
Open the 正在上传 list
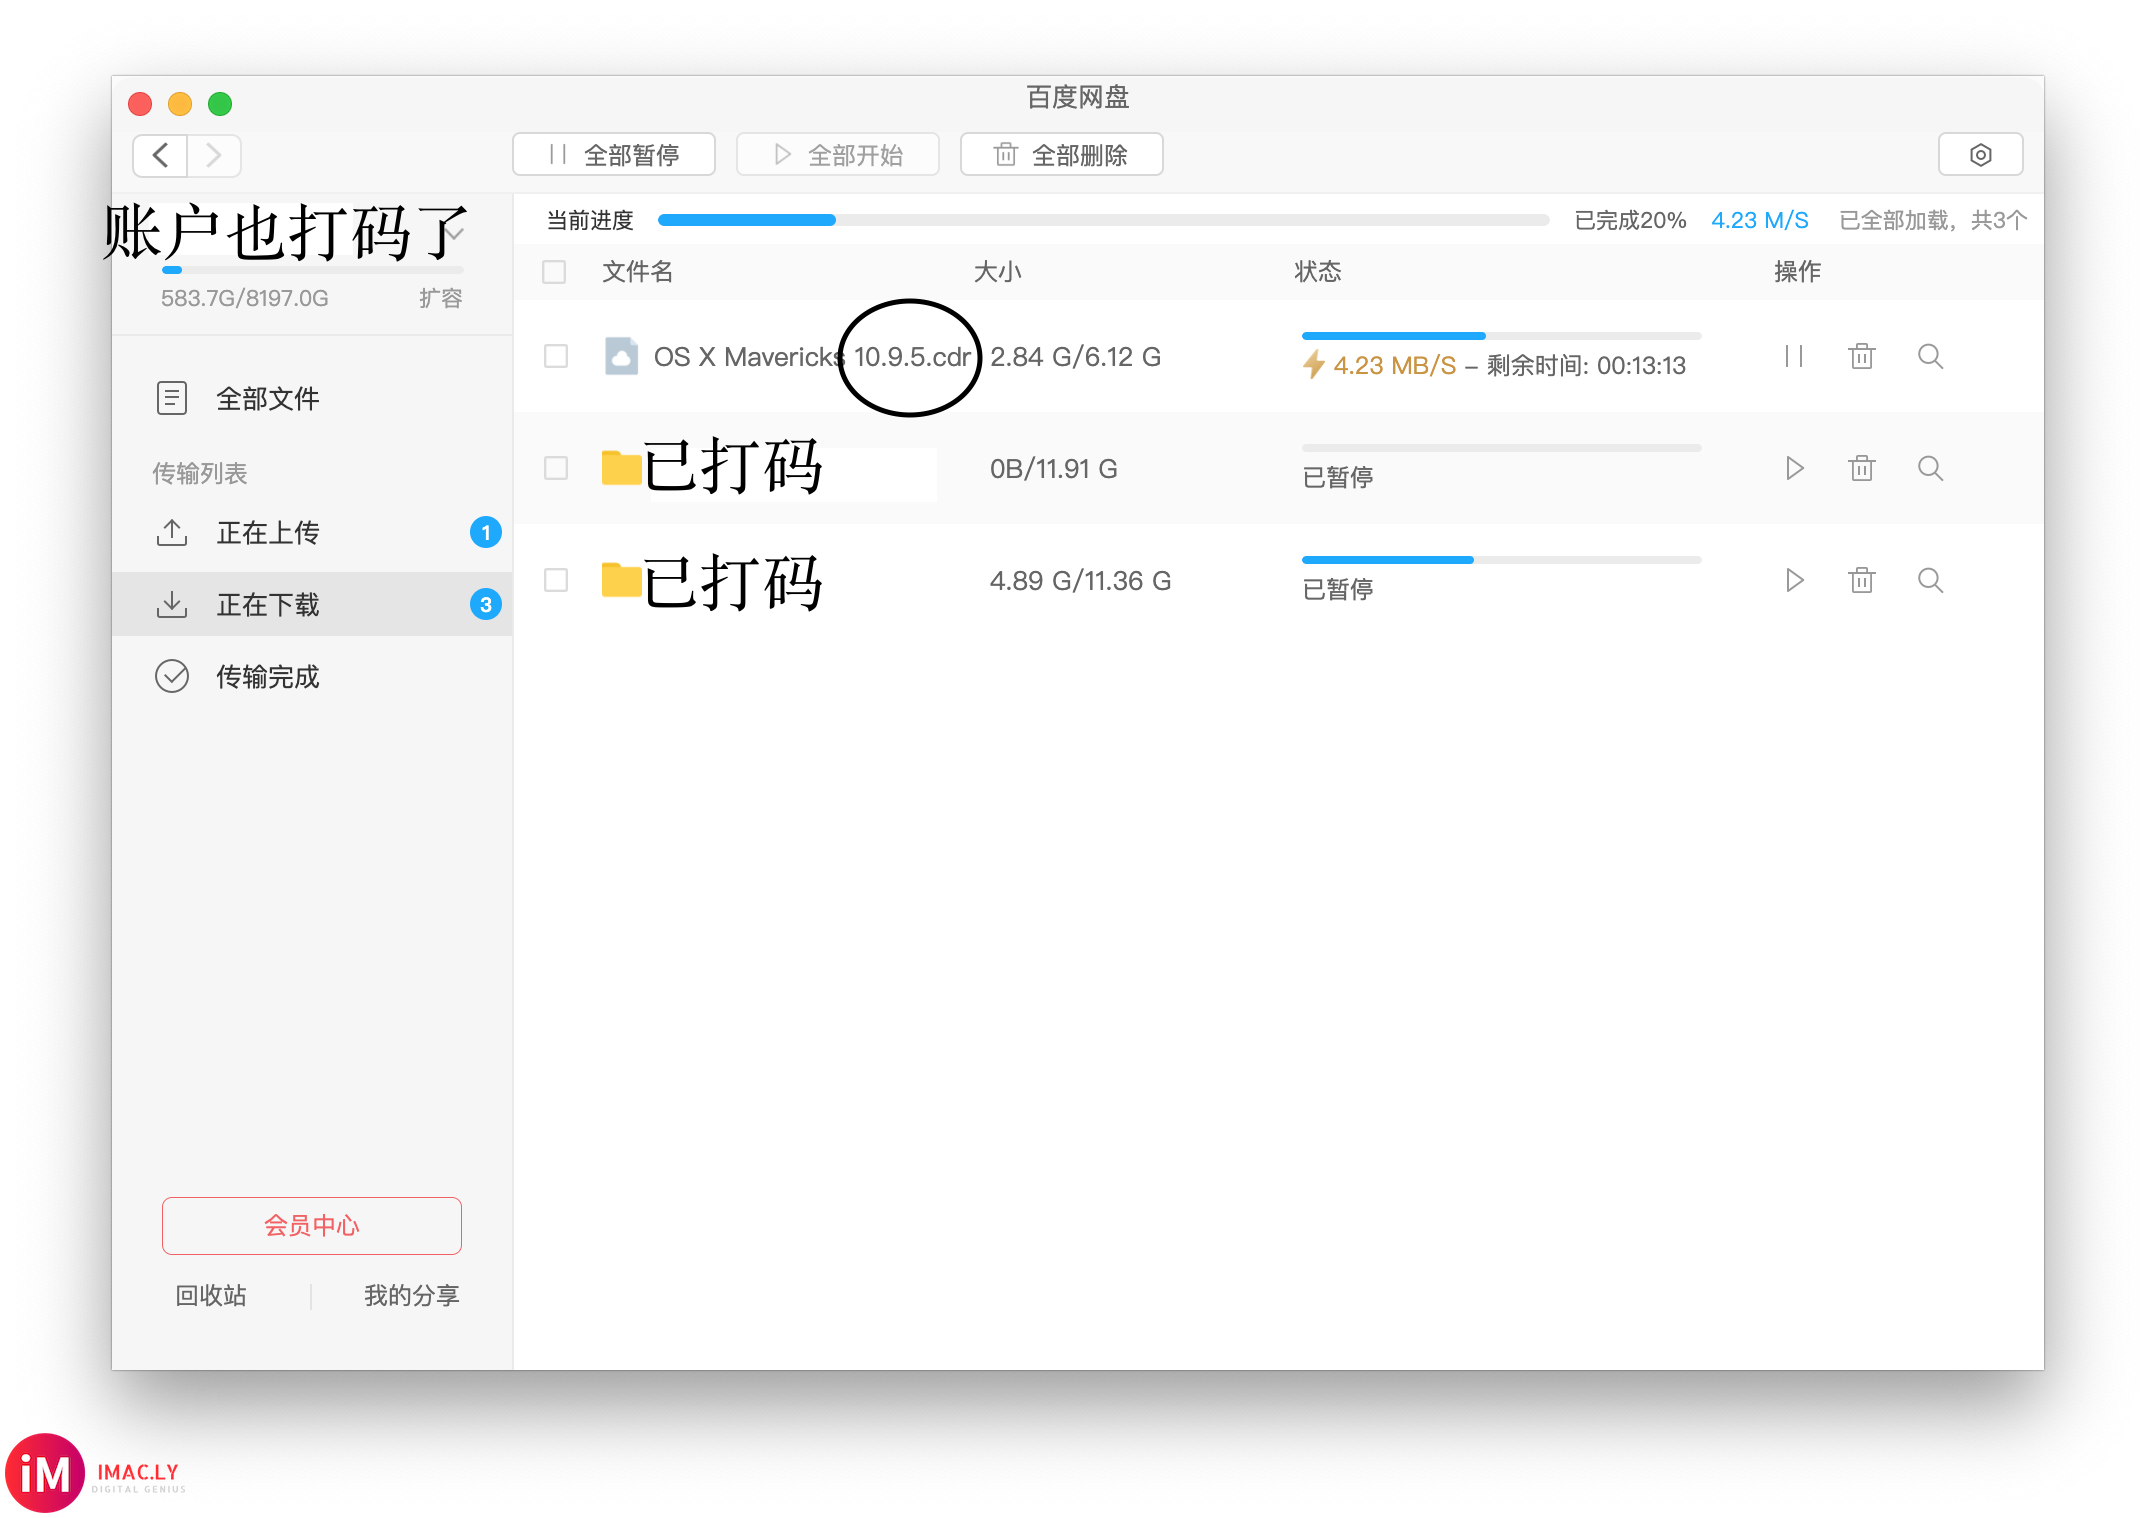(312, 532)
